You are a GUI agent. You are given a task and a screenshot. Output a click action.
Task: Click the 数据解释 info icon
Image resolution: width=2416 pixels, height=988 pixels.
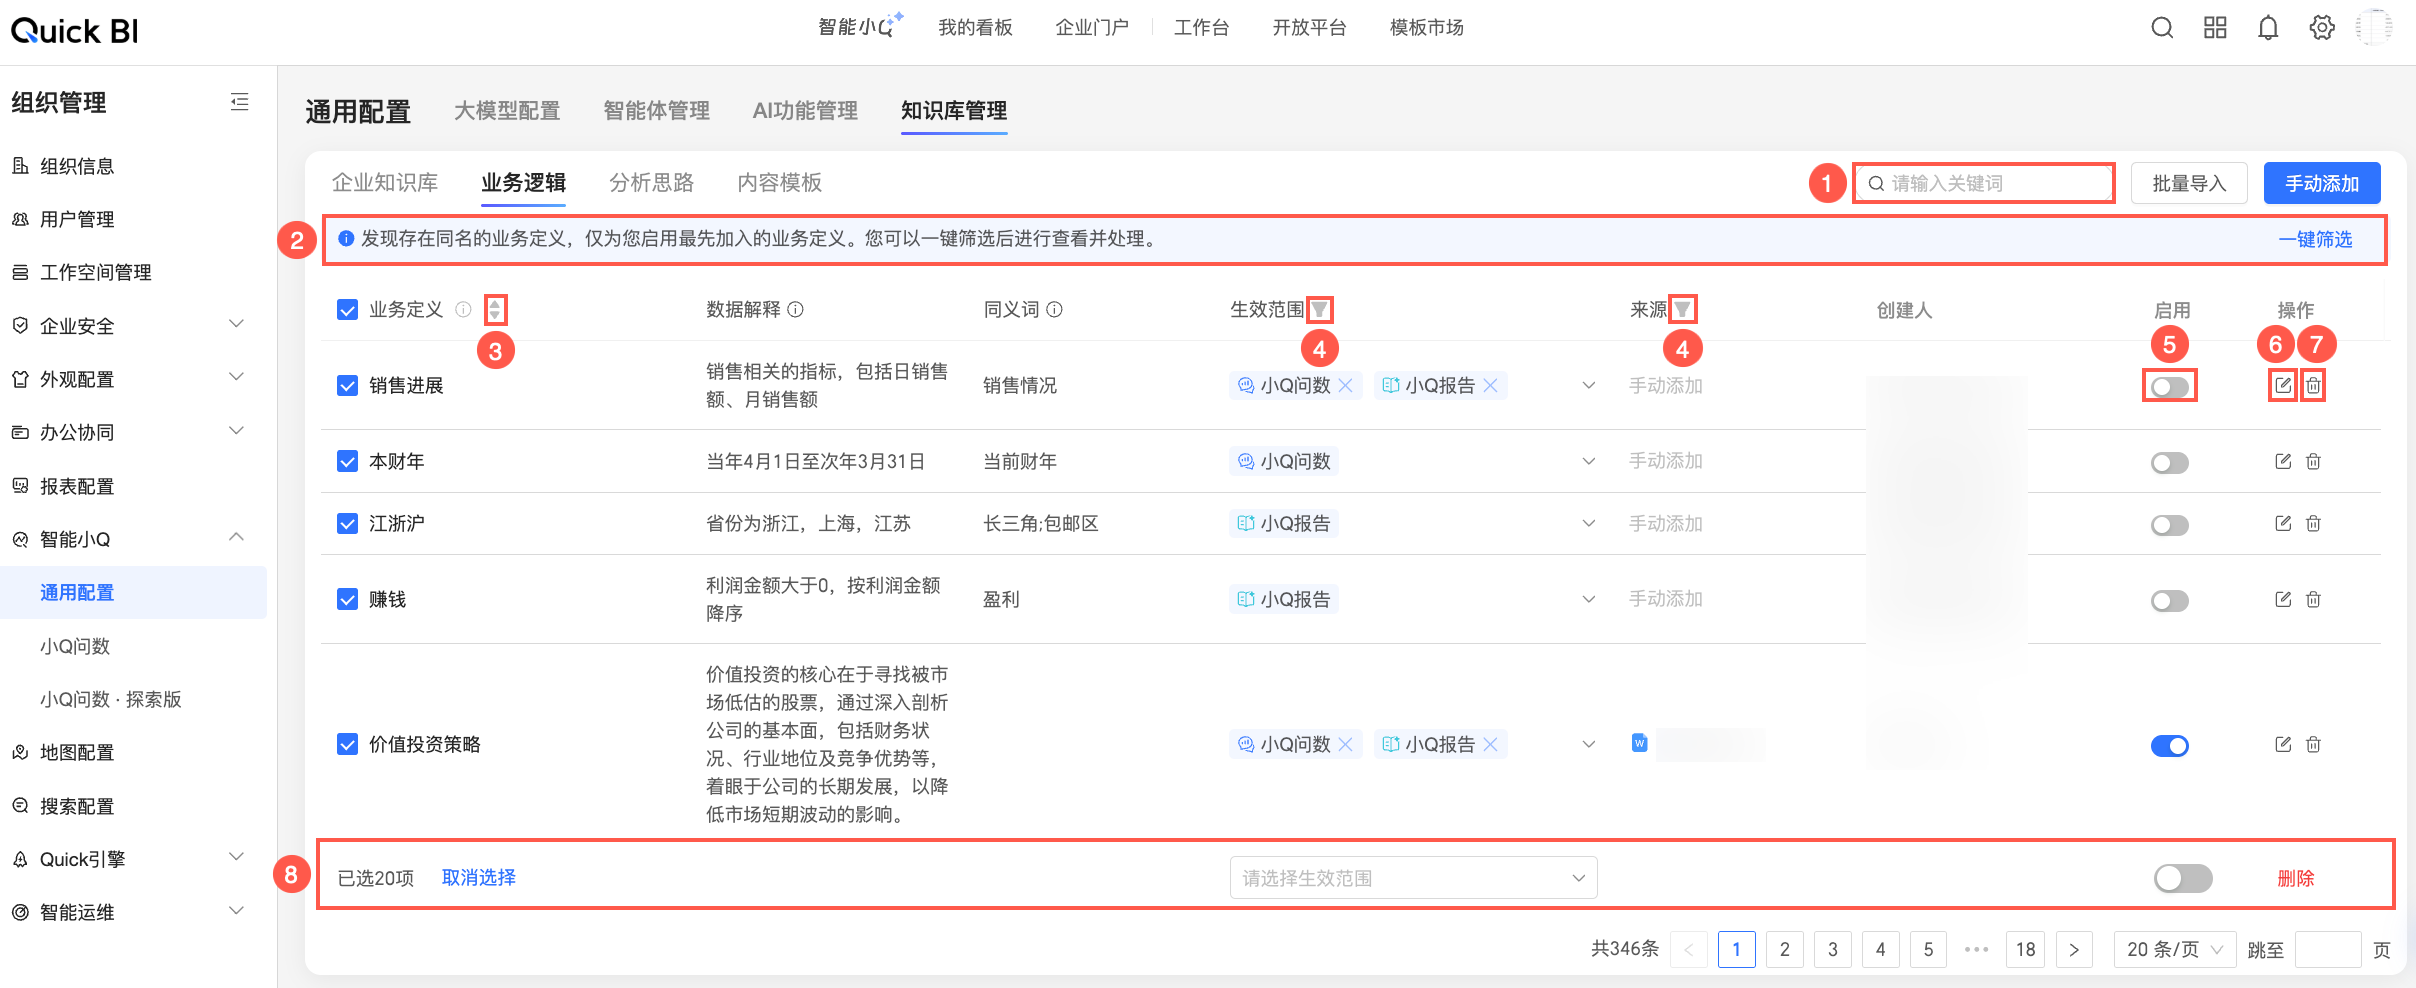(x=796, y=310)
